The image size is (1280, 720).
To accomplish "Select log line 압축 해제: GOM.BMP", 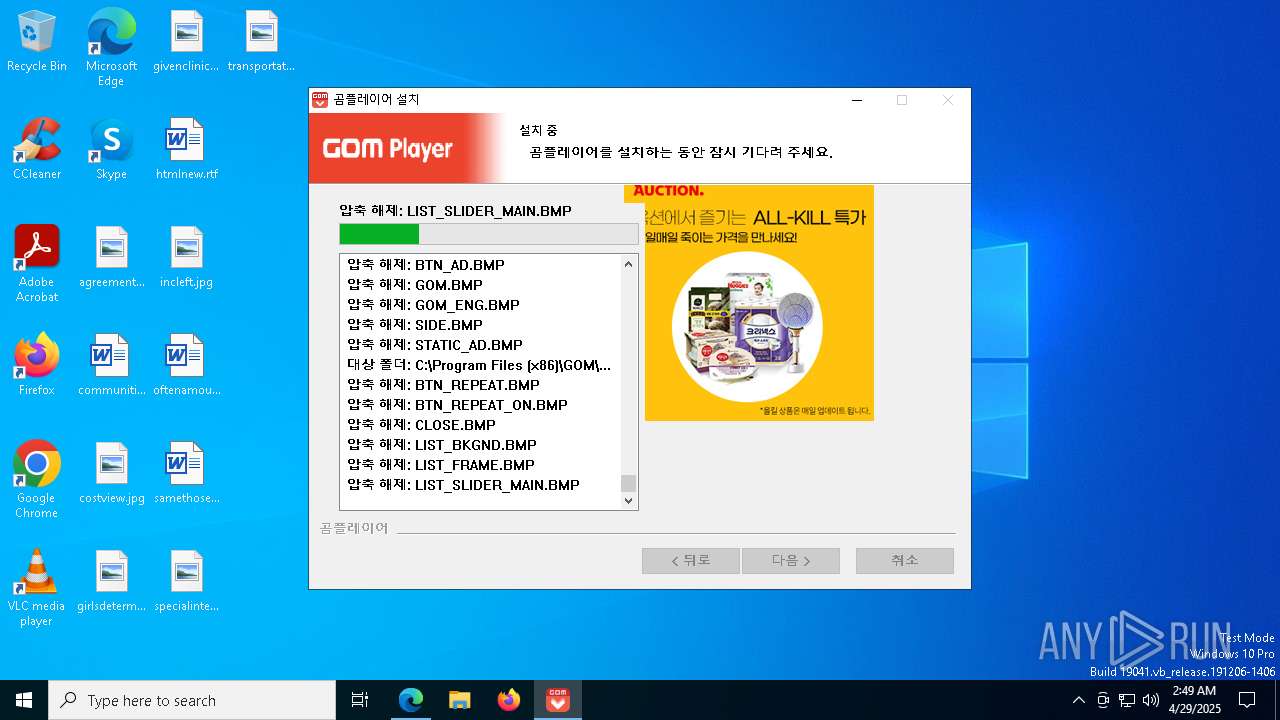I will tap(414, 285).
